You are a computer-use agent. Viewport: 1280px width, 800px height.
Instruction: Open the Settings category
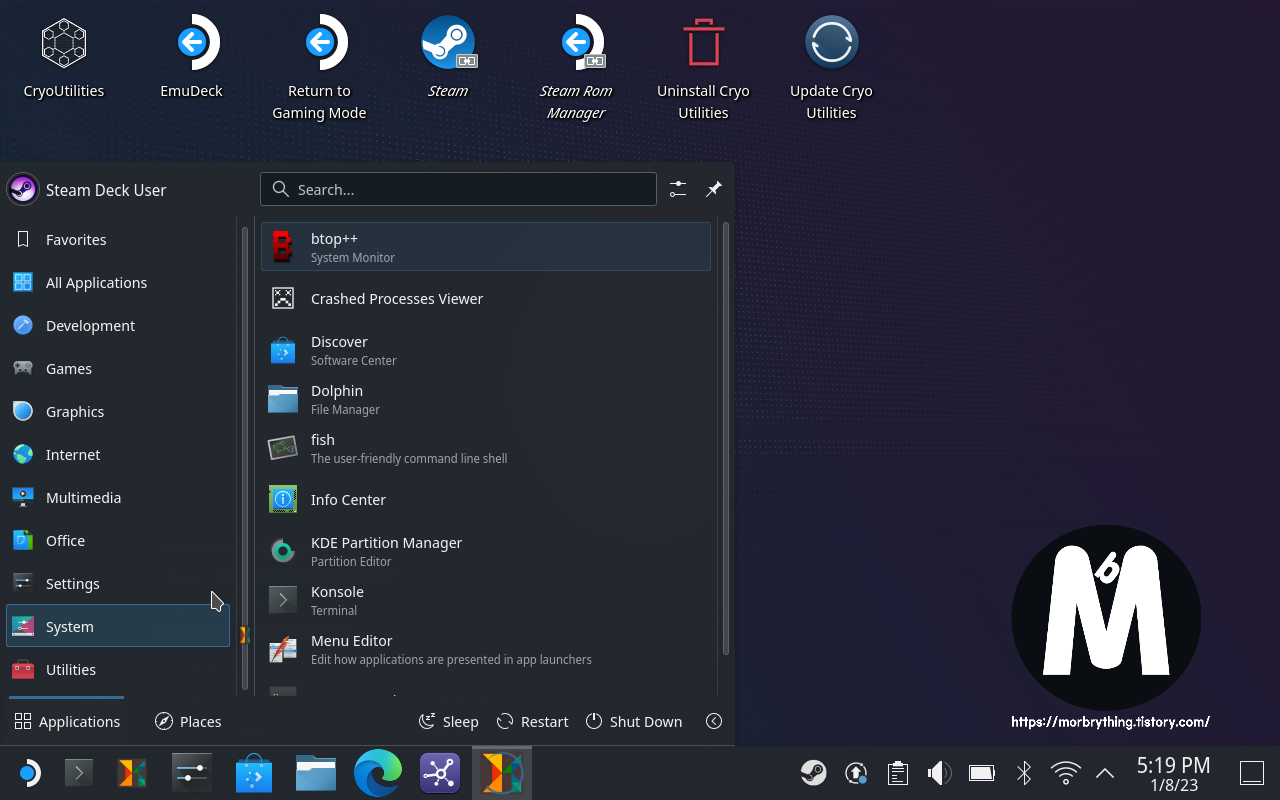click(x=118, y=584)
